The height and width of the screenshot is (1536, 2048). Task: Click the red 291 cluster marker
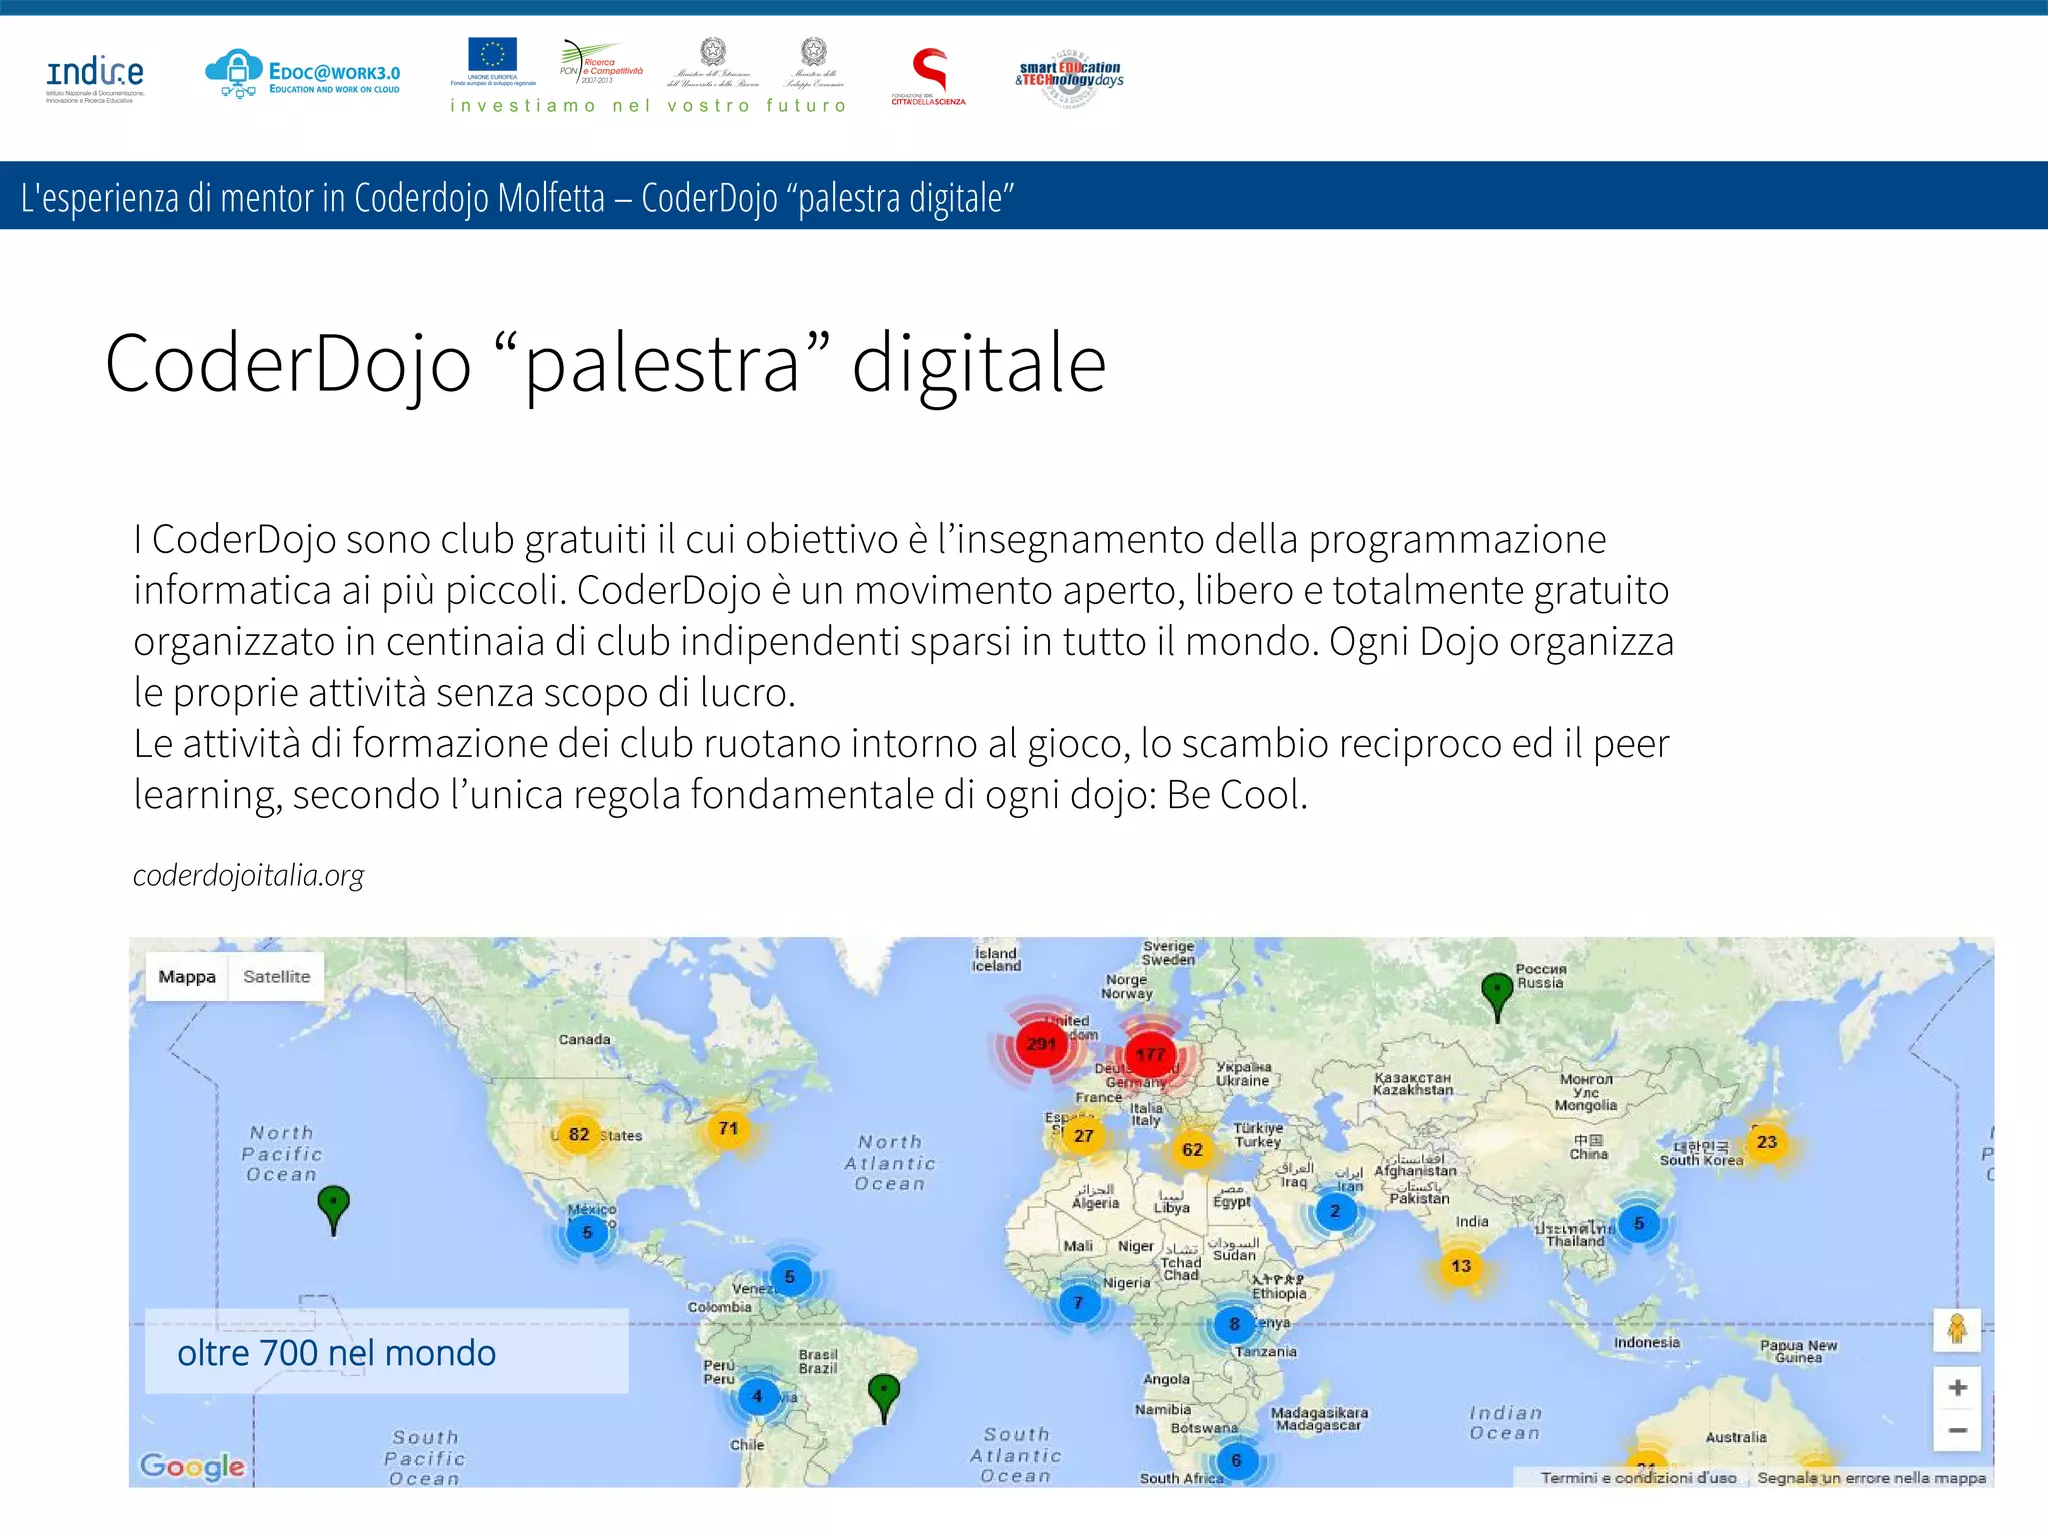click(1041, 1044)
